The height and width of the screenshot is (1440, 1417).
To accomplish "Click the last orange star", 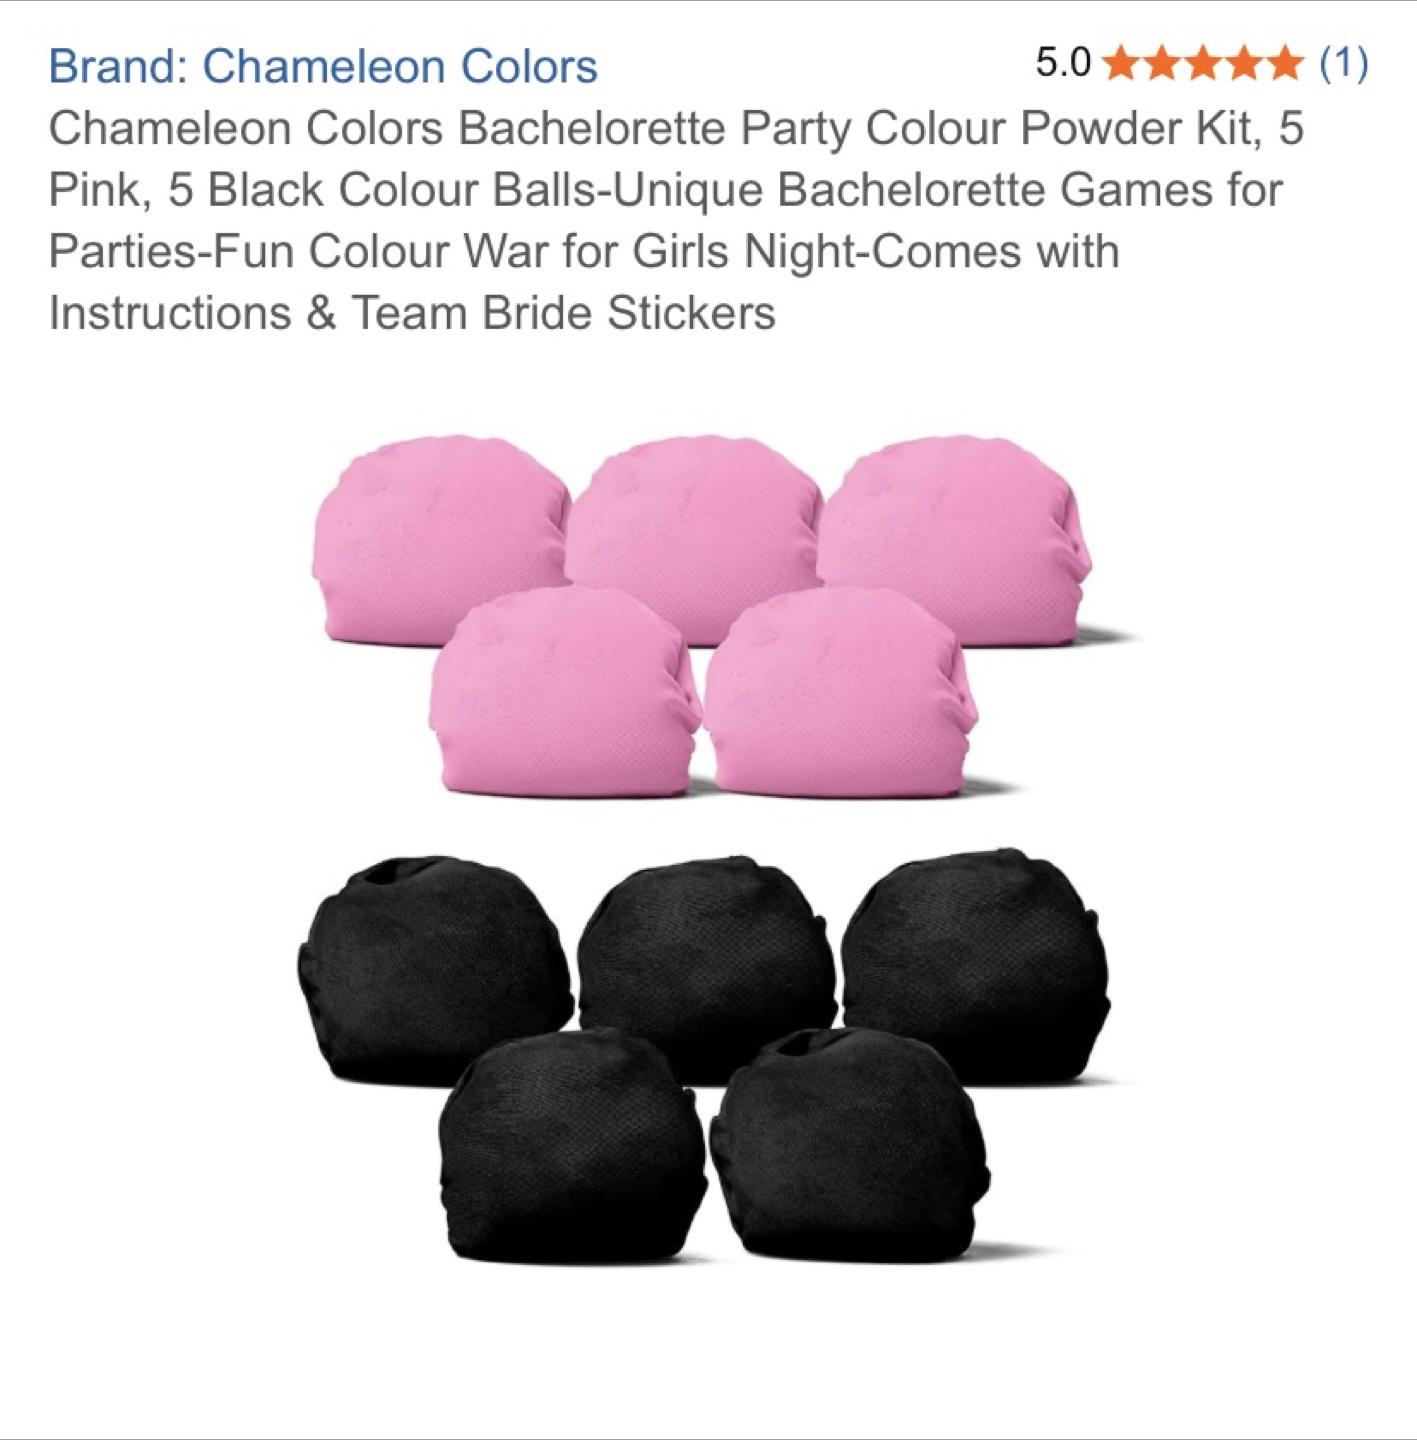I will 1285,64.
